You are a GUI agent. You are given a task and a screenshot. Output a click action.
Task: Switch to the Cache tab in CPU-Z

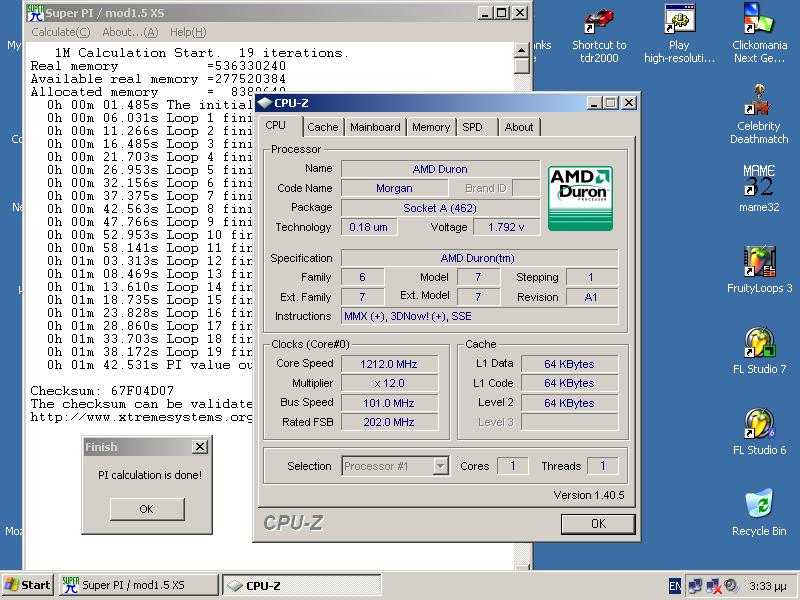[322, 127]
